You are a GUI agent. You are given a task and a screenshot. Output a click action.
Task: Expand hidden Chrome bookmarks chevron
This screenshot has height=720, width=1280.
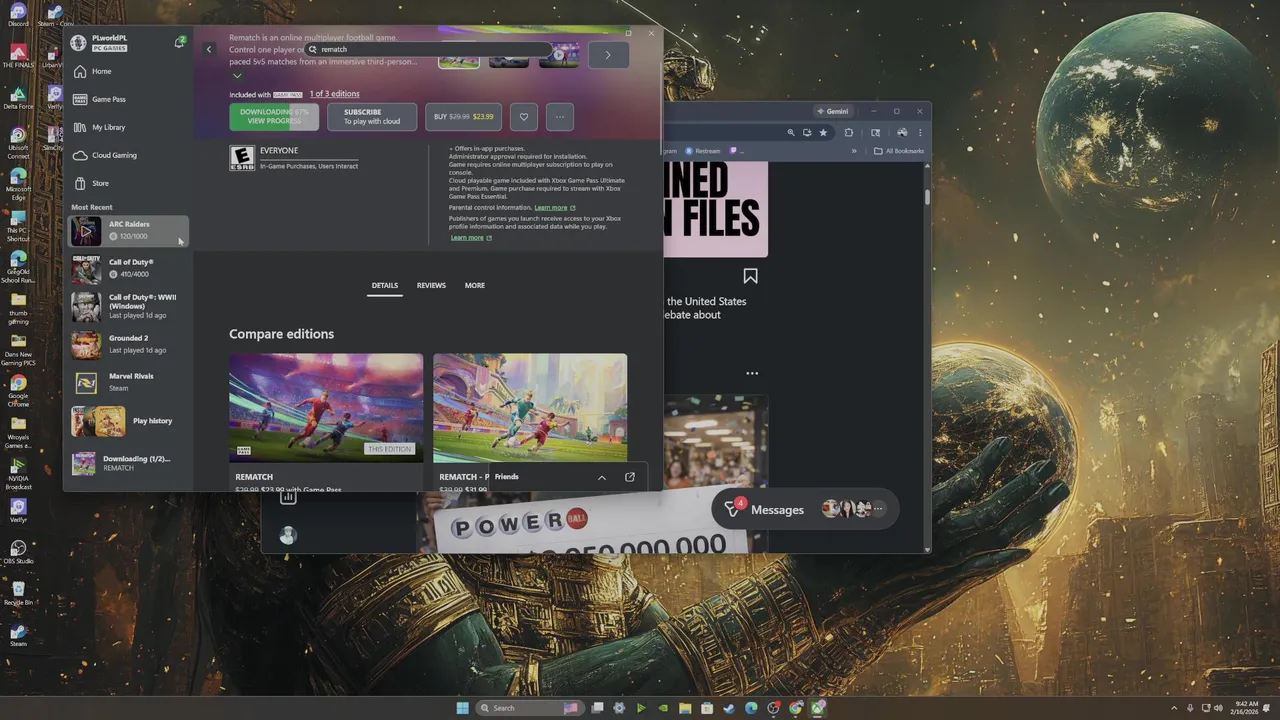coord(854,151)
